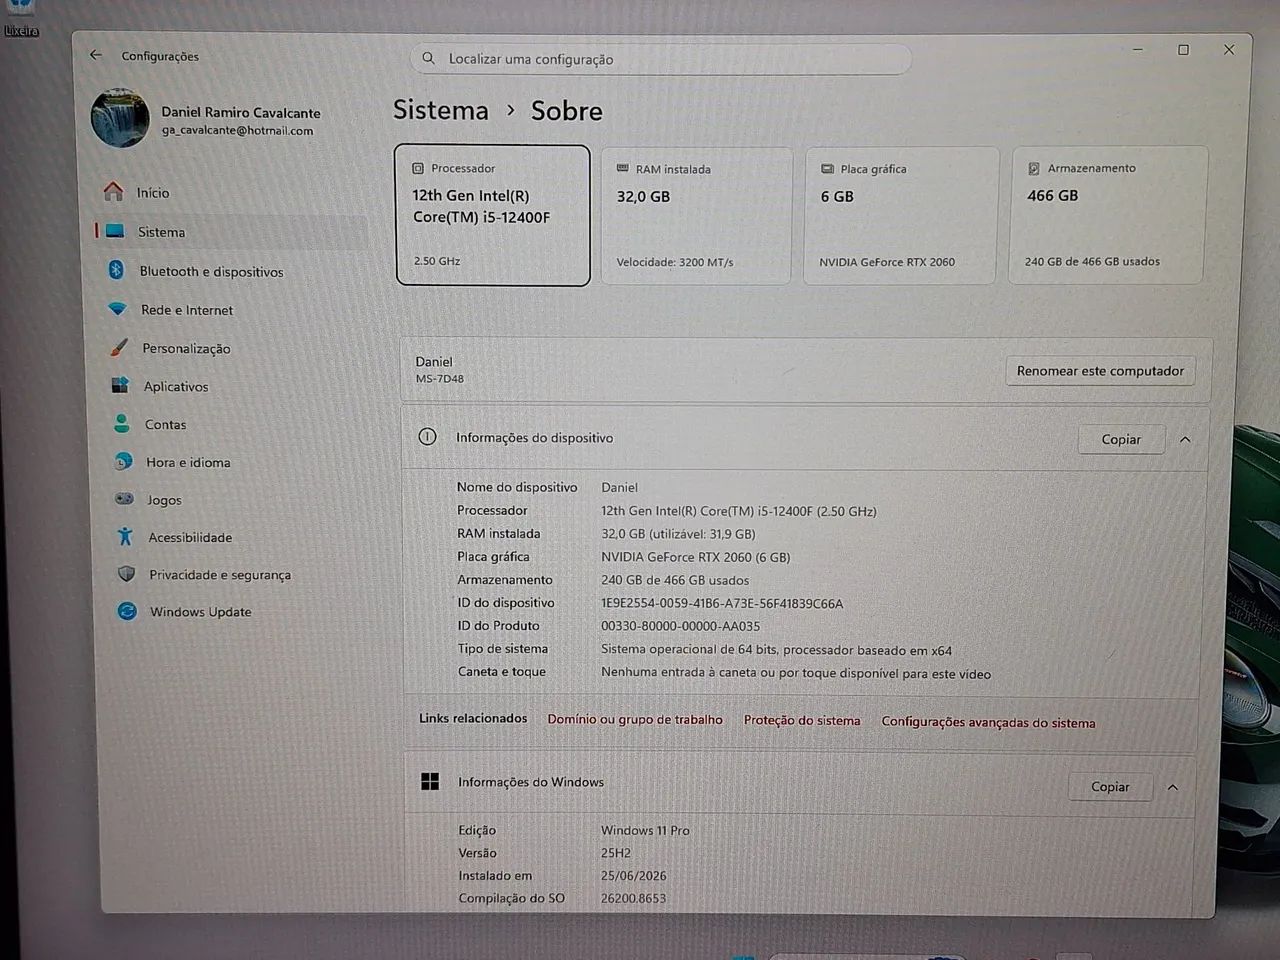This screenshot has width=1280, height=960.
Task: Click the Personalização paintbrush icon
Action: coord(119,347)
